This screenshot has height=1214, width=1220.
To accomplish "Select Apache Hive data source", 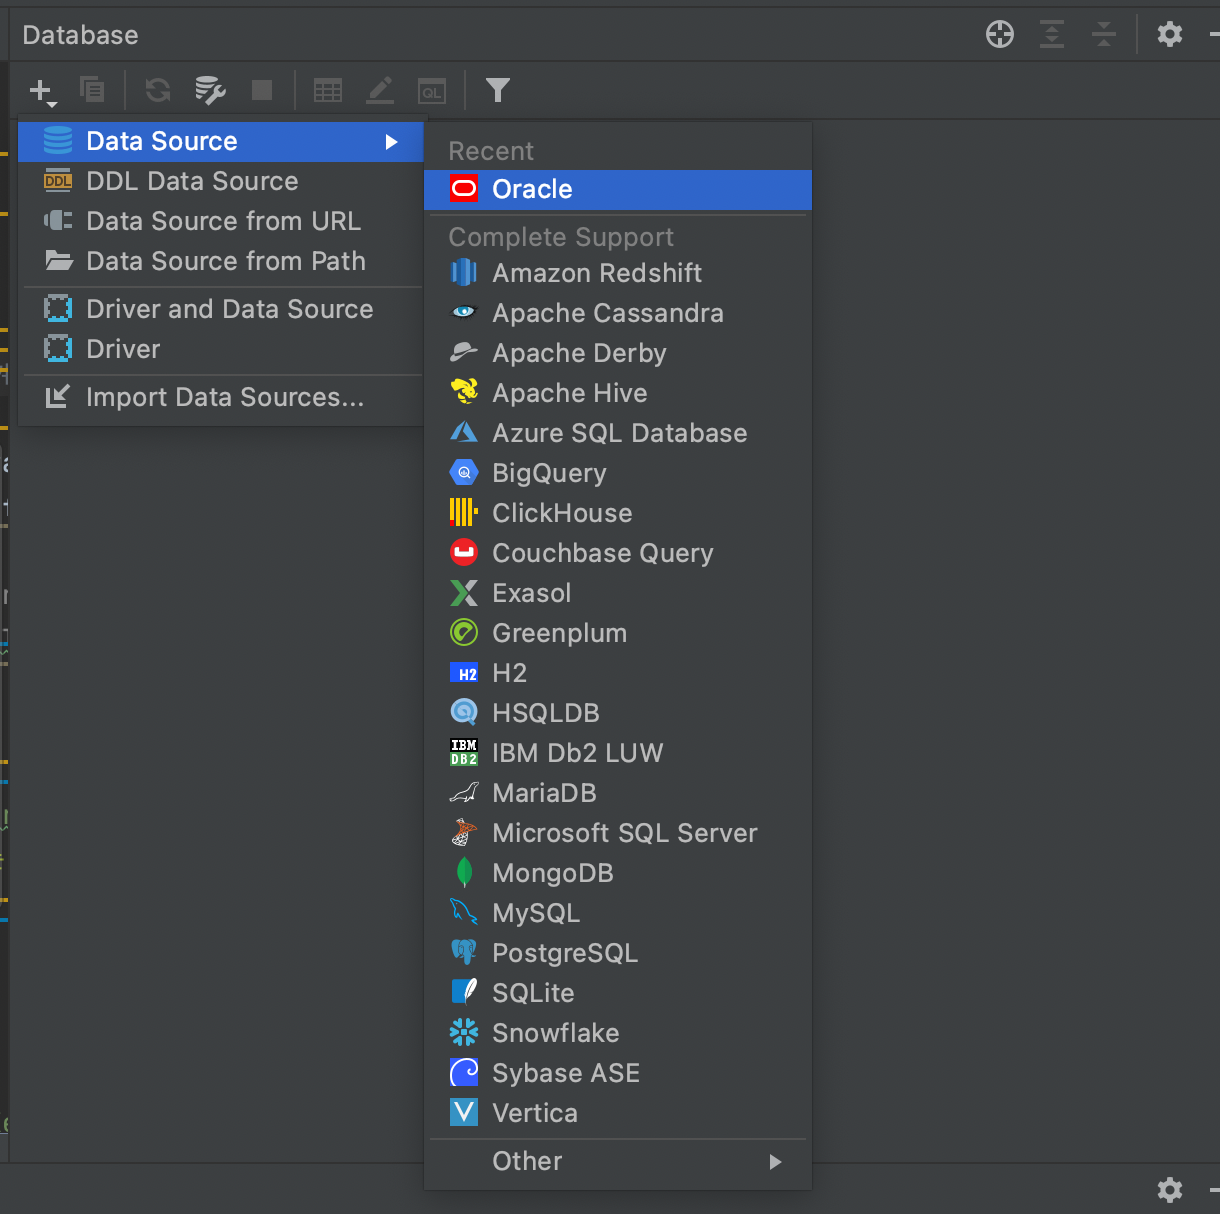I will (618, 393).
